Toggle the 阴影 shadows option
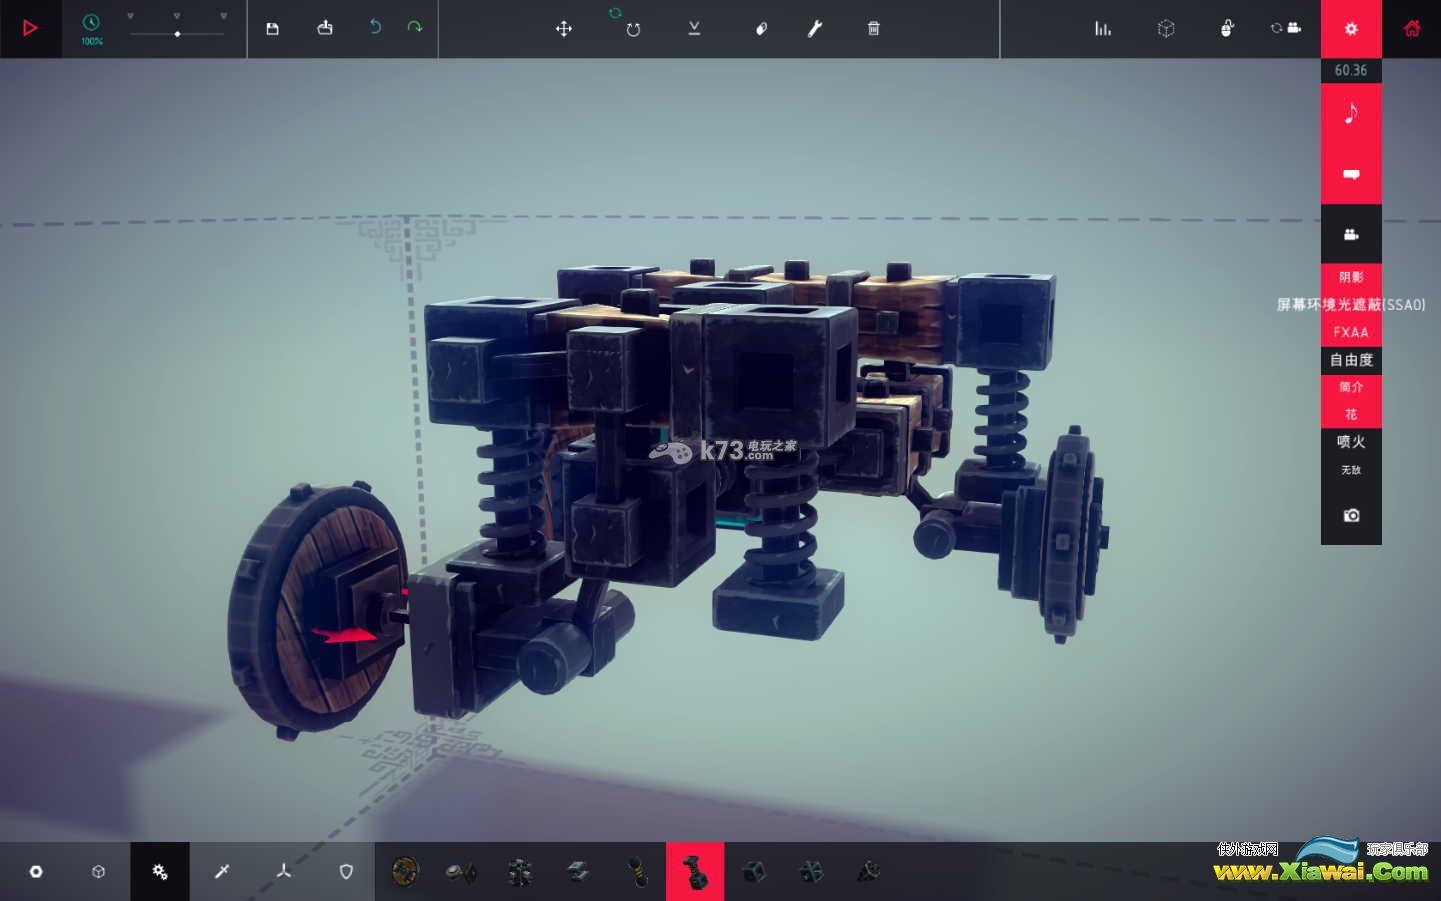1441x901 pixels. (x=1351, y=277)
